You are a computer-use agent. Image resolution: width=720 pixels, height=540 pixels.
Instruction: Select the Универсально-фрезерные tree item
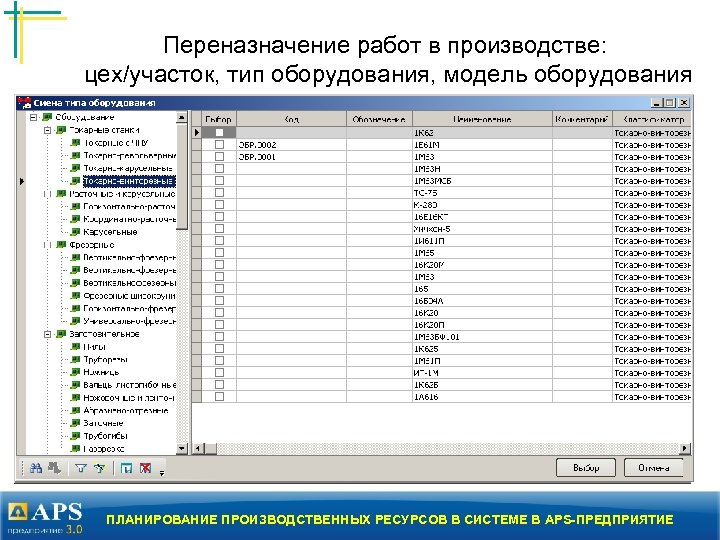(x=129, y=321)
